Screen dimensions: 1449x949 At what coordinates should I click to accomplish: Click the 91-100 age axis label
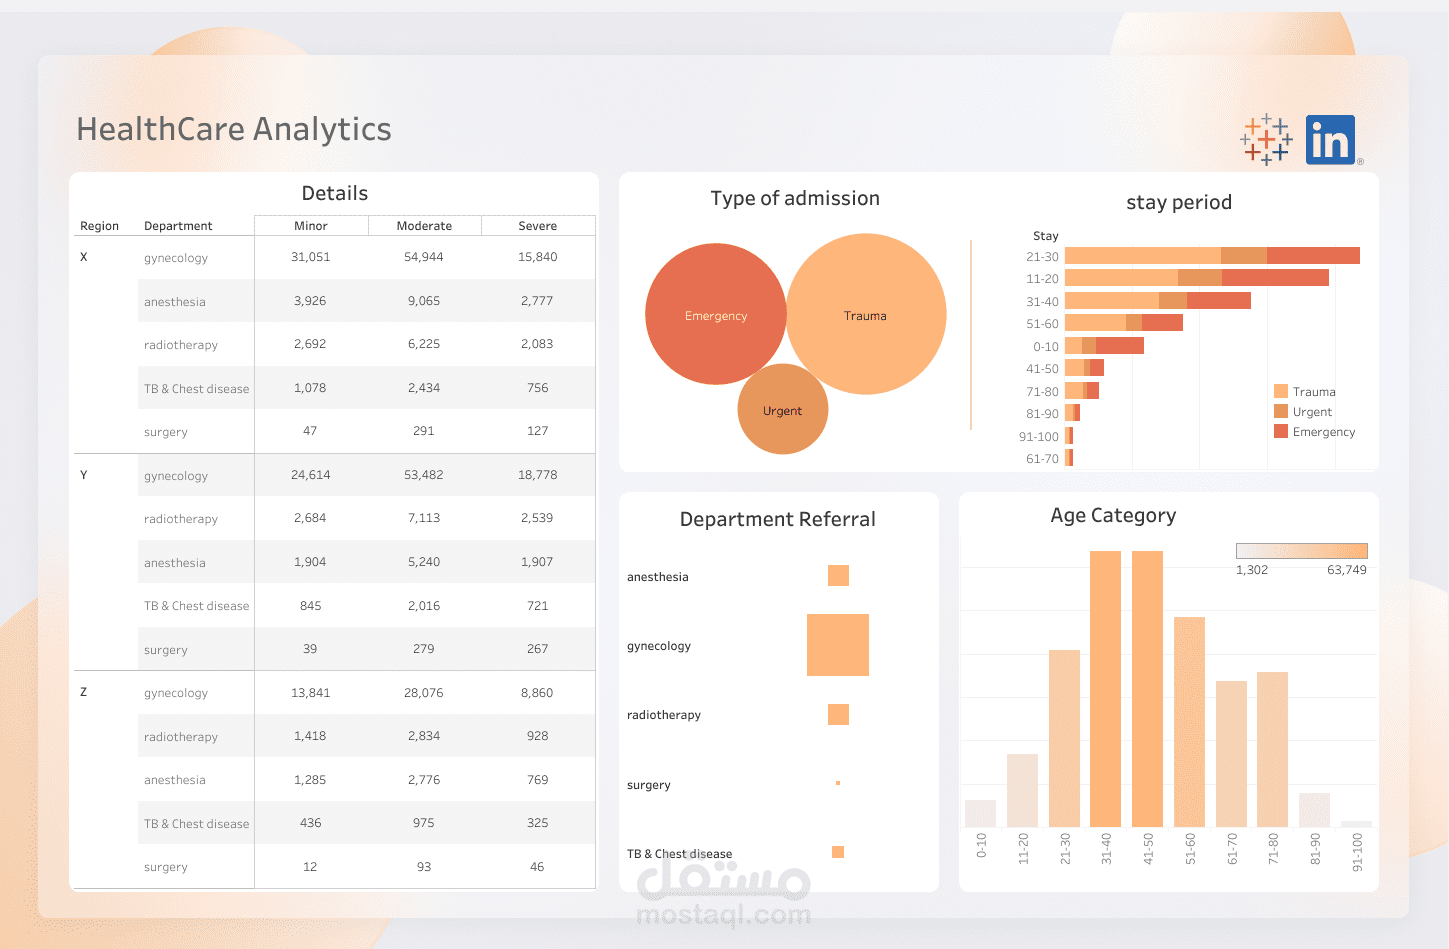coord(1357,853)
